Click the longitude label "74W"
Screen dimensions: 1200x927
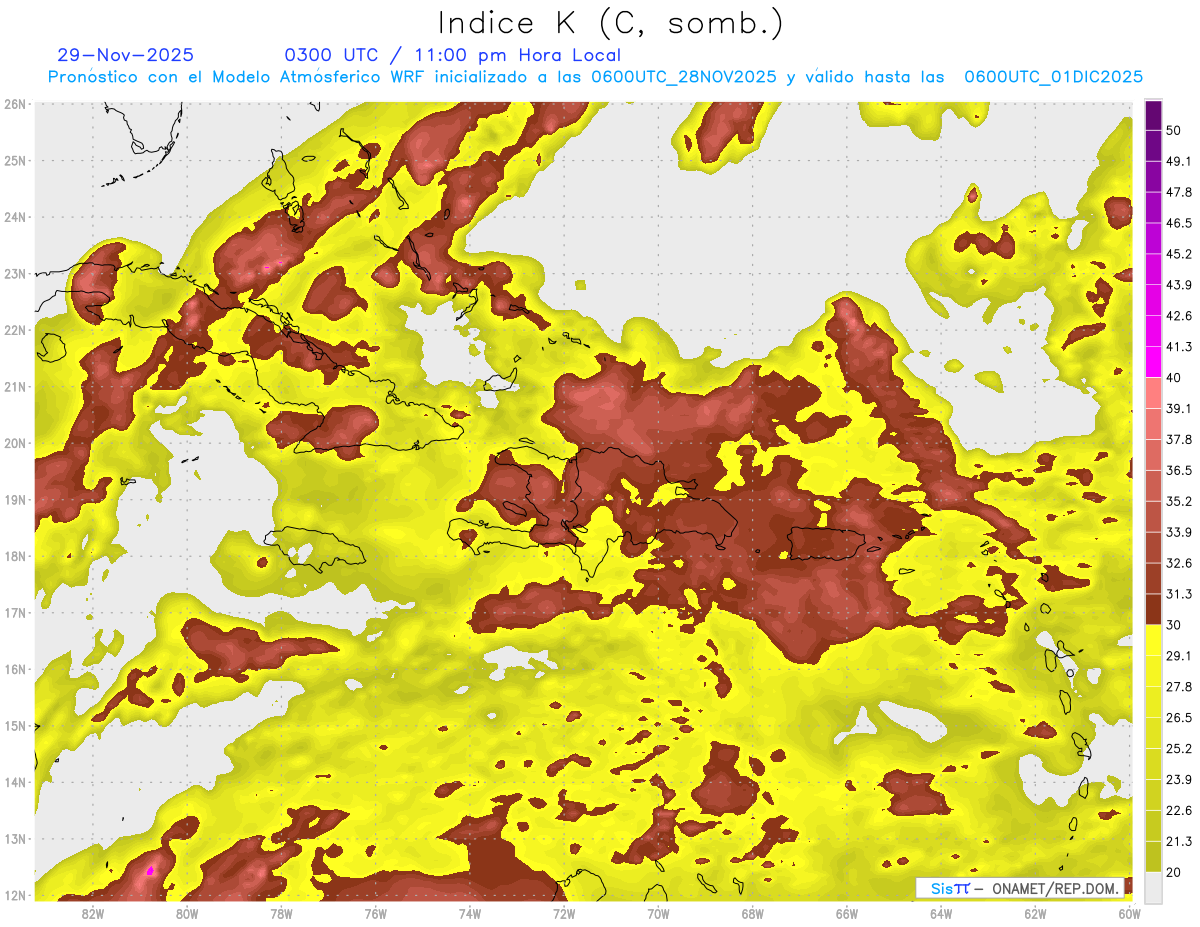[x=470, y=913]
